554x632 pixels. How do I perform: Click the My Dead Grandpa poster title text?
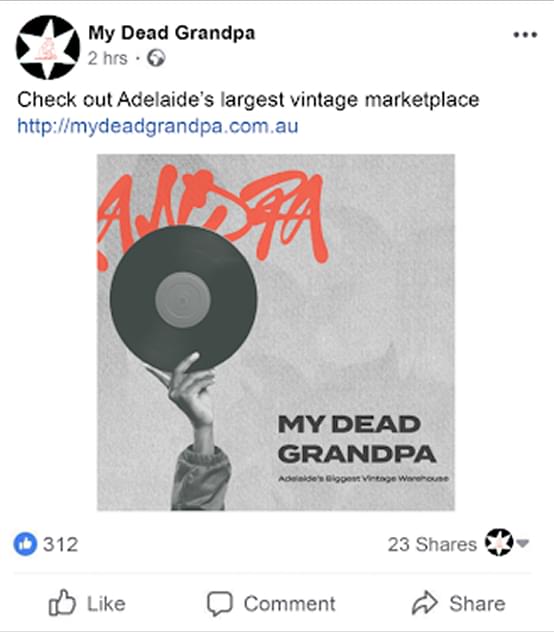[357, 439]
